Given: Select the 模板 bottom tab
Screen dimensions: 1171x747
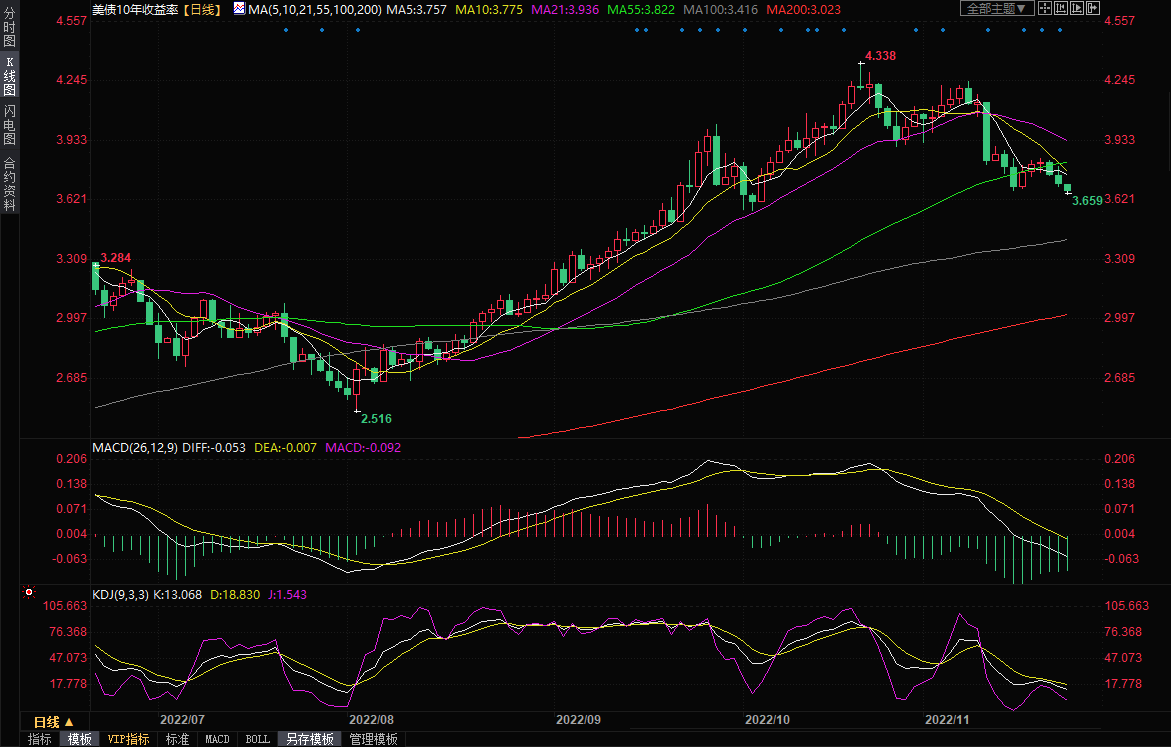Looking at the screenshot, I should (80, 739).
